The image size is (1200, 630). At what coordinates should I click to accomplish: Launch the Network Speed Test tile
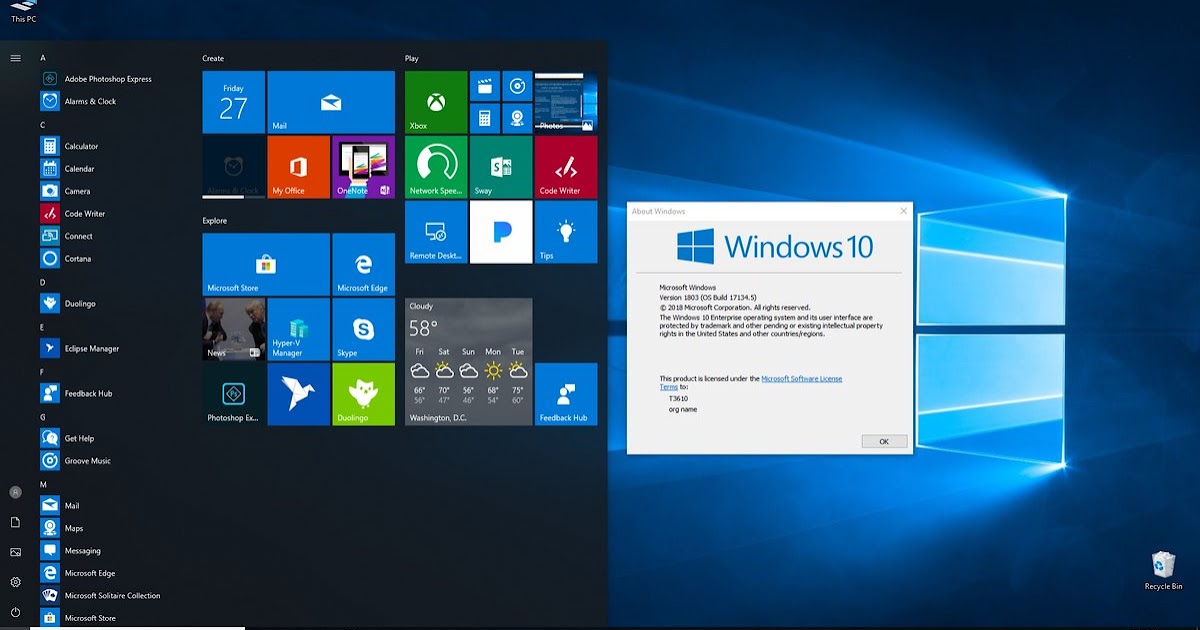tap(436, 167)
